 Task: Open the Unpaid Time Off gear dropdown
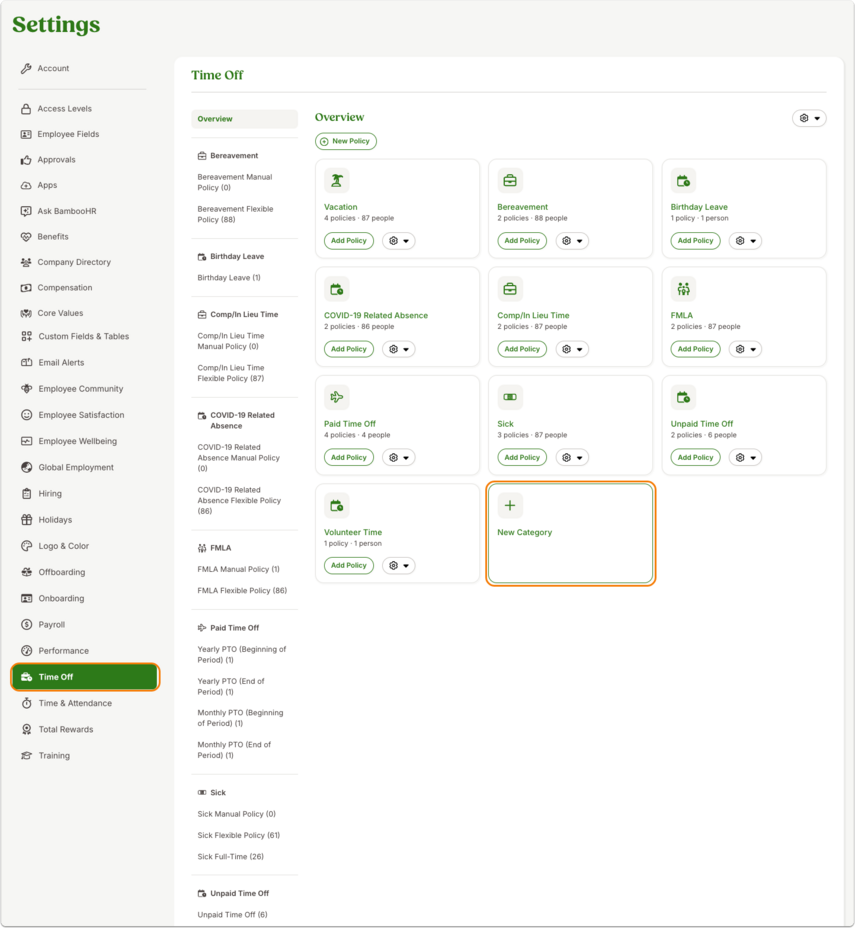point(746,457)
